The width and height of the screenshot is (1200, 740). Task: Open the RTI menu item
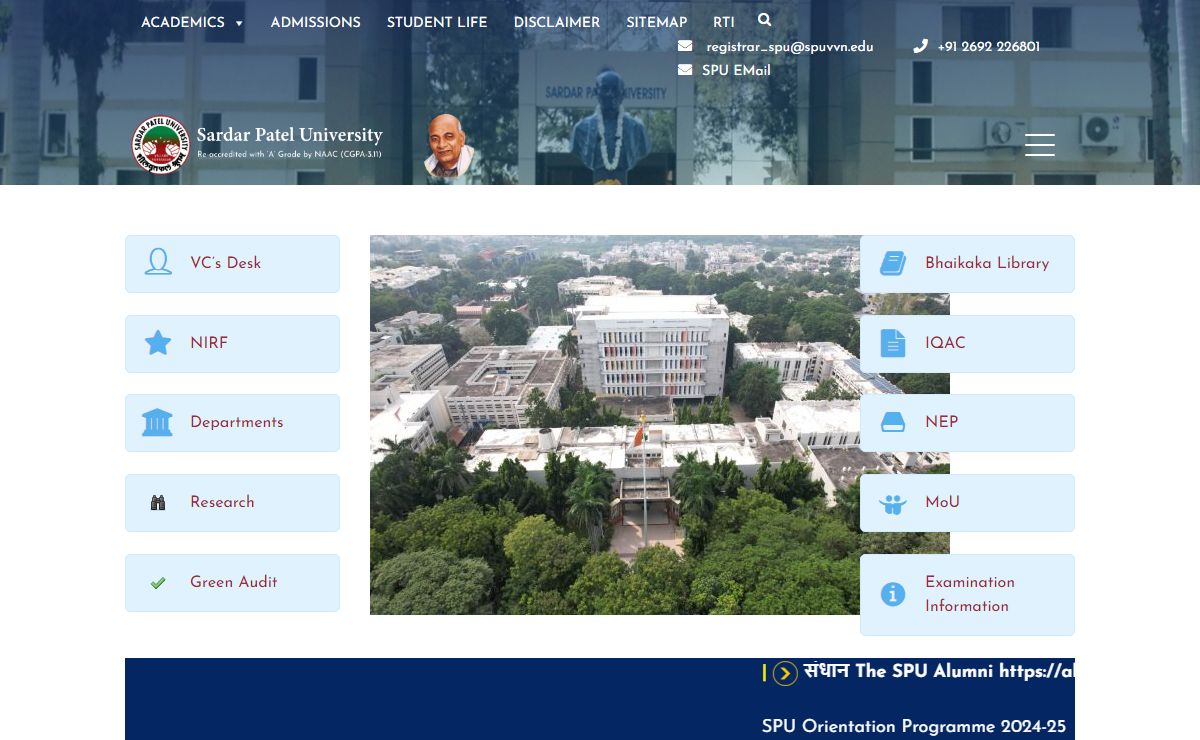[724, 22]
